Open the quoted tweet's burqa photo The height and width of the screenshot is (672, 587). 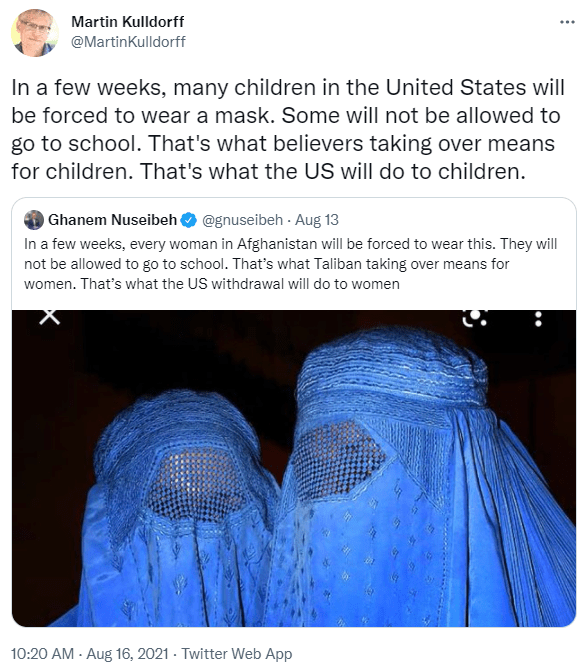point(294,468)
